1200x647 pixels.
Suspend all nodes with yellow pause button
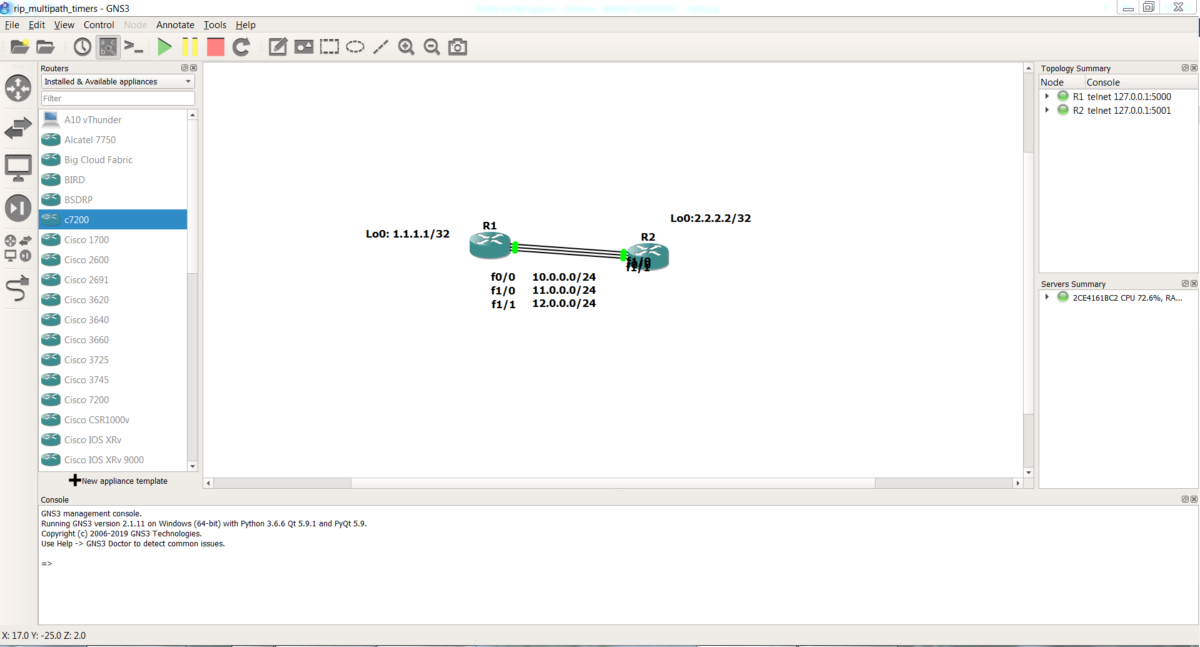pos(190,47)
